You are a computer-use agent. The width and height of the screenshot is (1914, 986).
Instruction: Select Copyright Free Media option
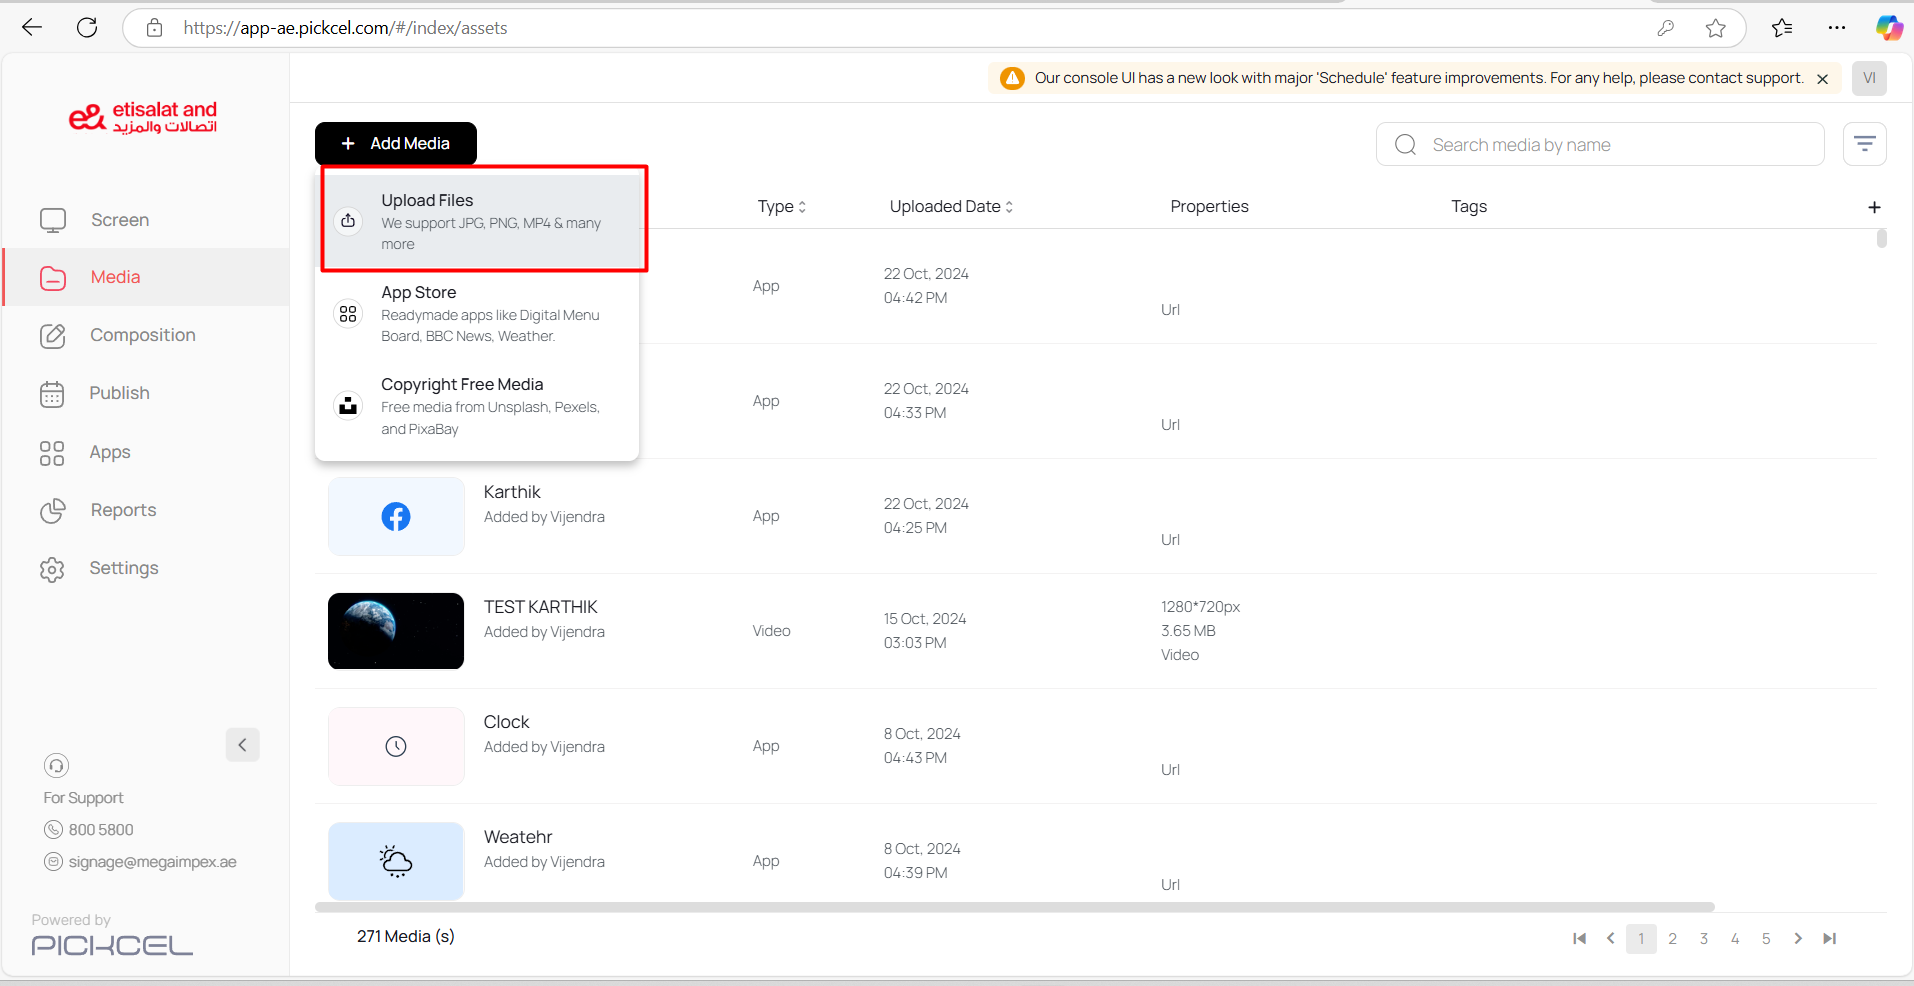point(478,405)
